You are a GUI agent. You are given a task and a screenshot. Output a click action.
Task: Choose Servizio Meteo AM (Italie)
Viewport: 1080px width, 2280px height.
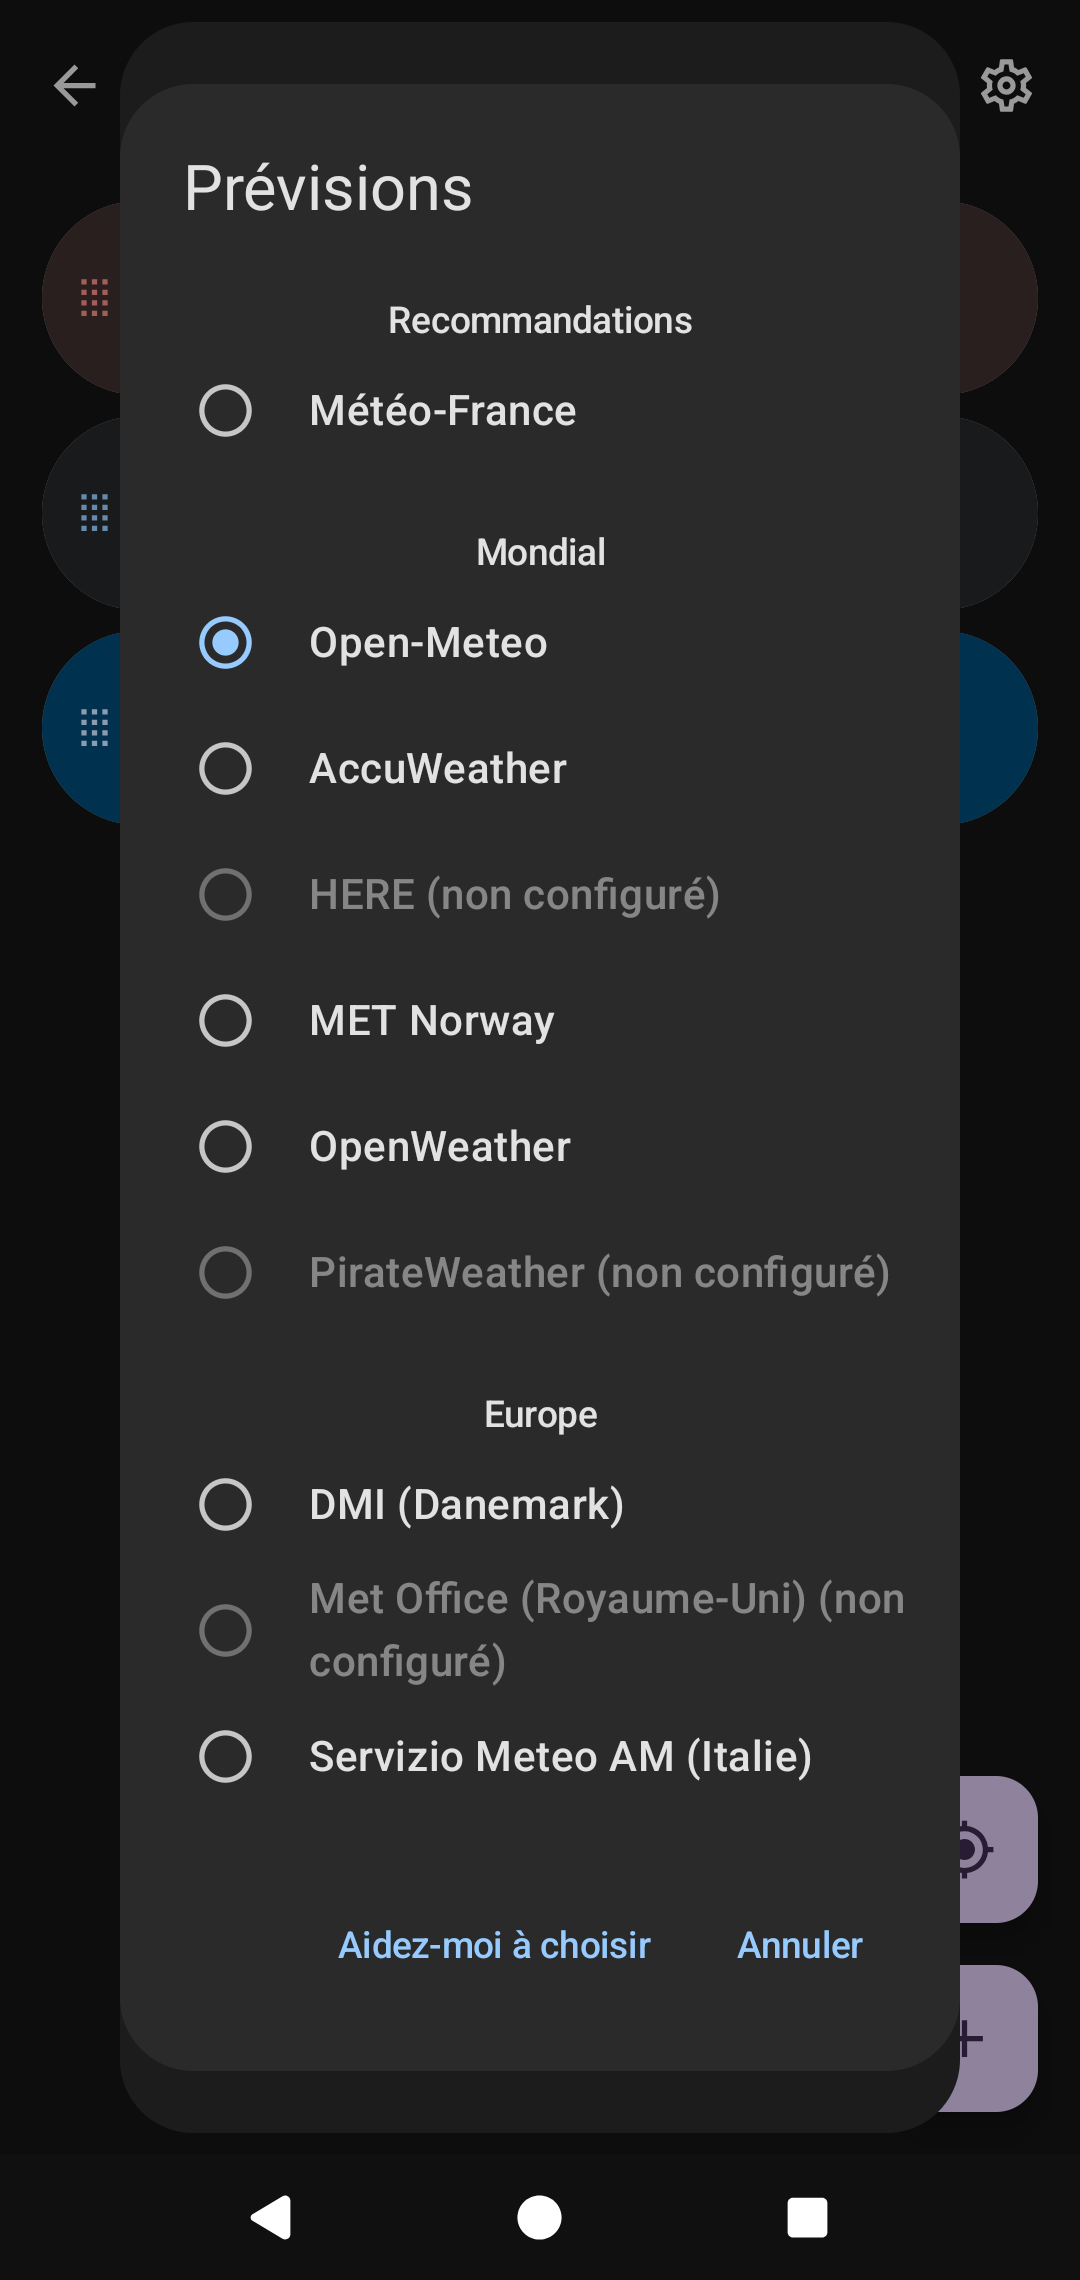226,1757
